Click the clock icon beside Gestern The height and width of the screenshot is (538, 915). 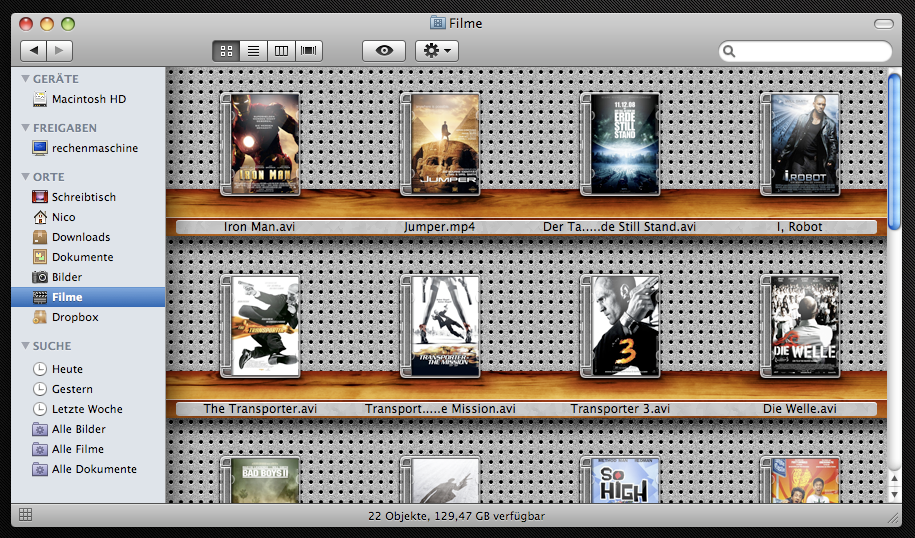40,389
